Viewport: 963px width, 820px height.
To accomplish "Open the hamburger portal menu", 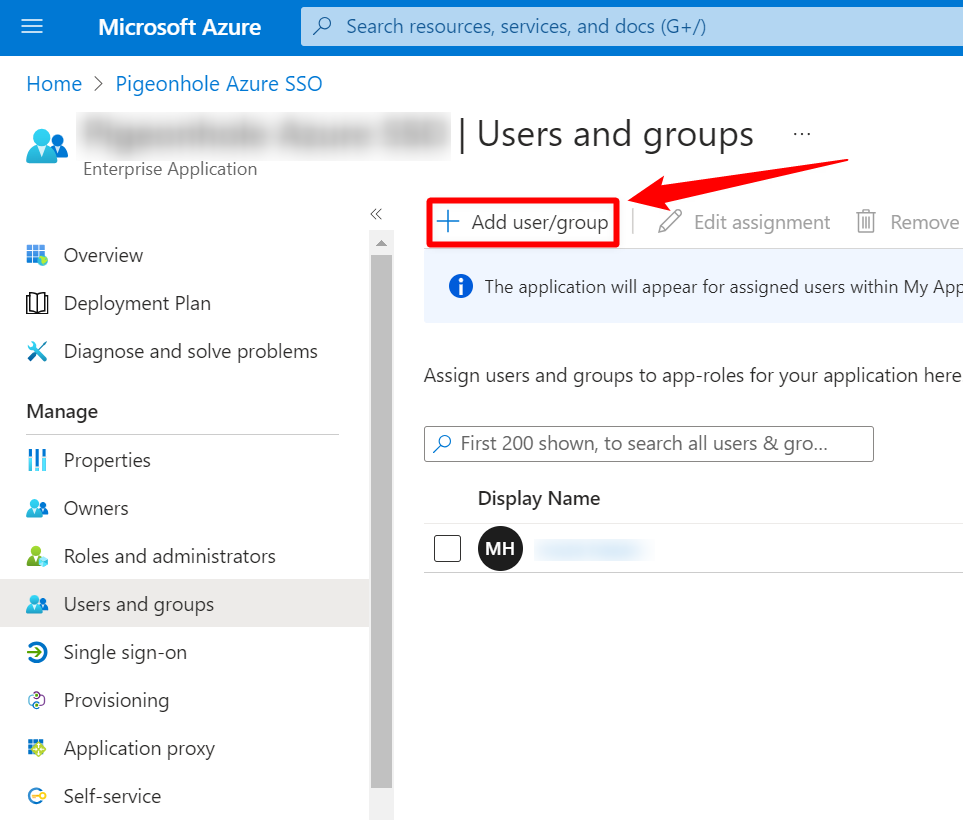I will [32, 26].
